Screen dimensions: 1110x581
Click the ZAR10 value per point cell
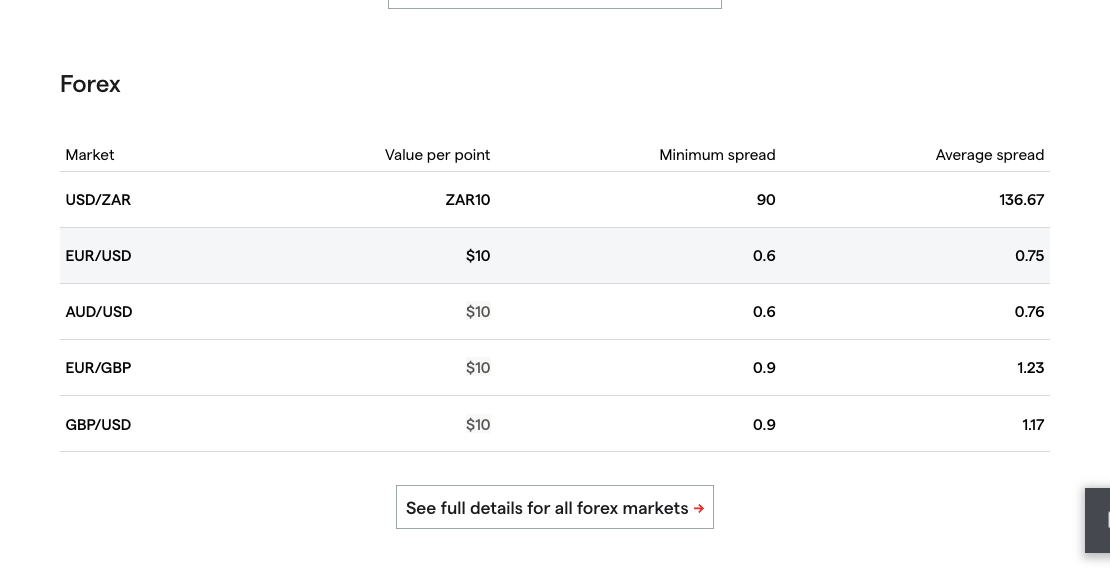pyautogui.click(x=467, y=200)
